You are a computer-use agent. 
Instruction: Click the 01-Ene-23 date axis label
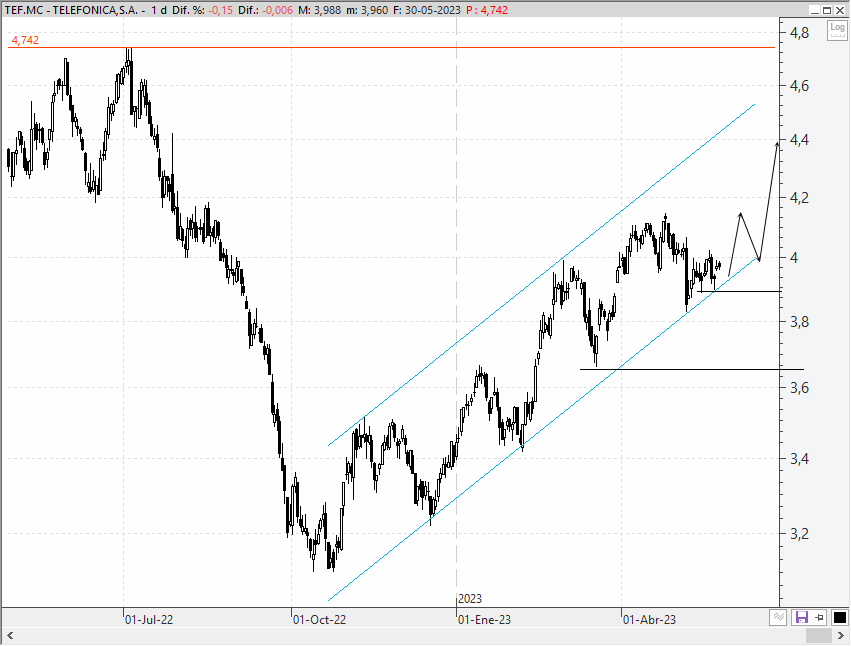(x=484, y=619)
